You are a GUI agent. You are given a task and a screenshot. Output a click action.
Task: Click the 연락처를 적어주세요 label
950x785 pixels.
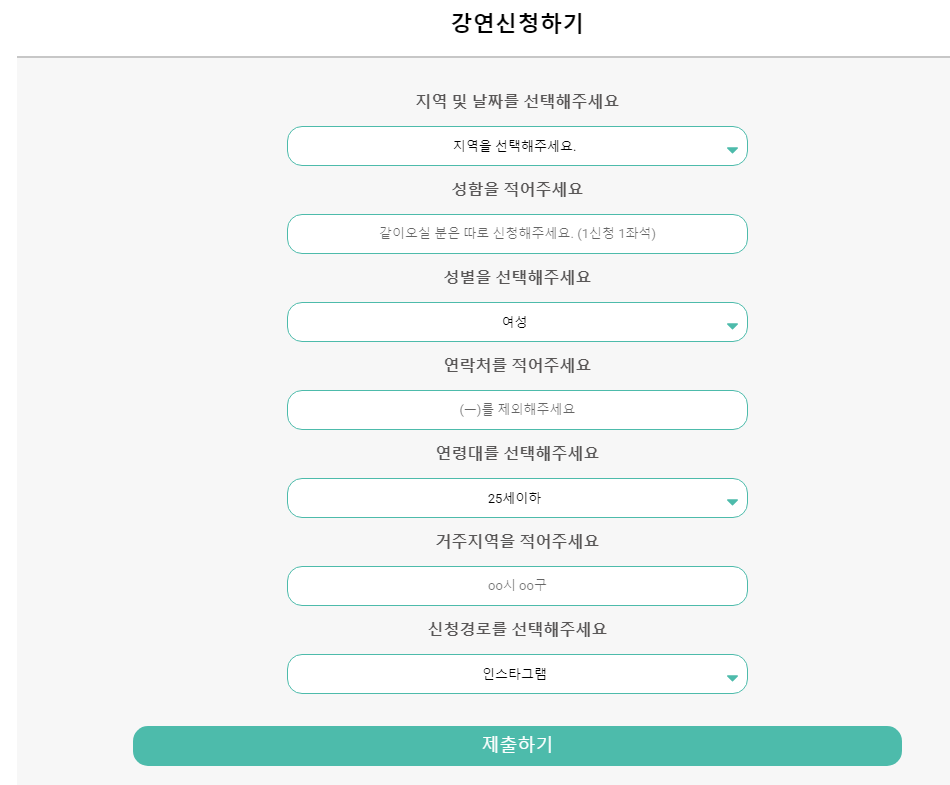tap(517, 365)
